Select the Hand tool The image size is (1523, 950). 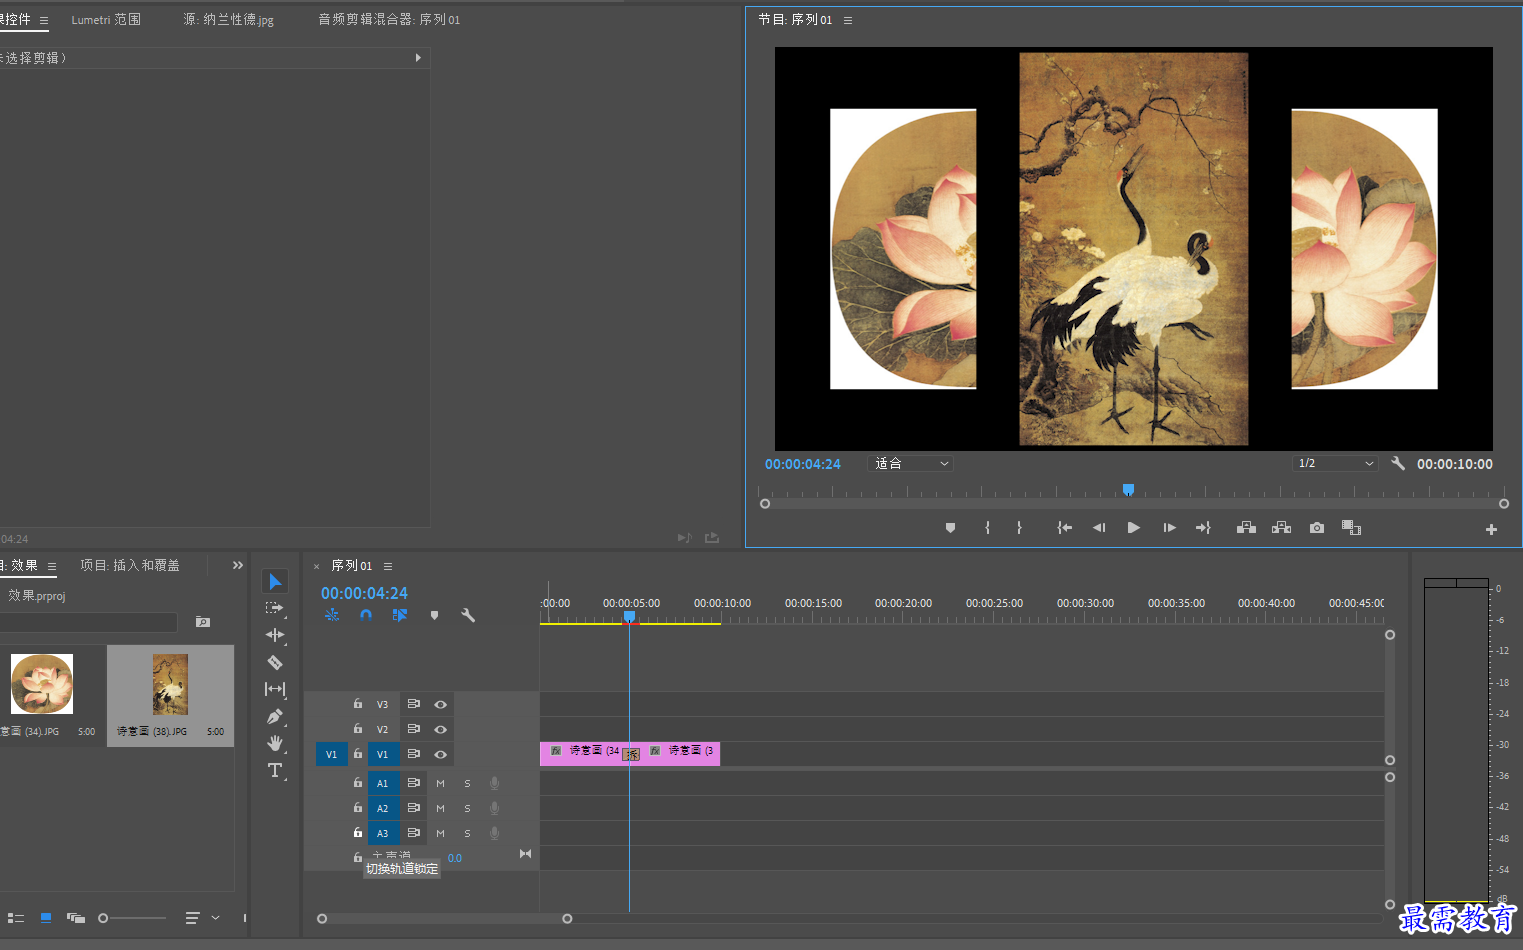275,743
